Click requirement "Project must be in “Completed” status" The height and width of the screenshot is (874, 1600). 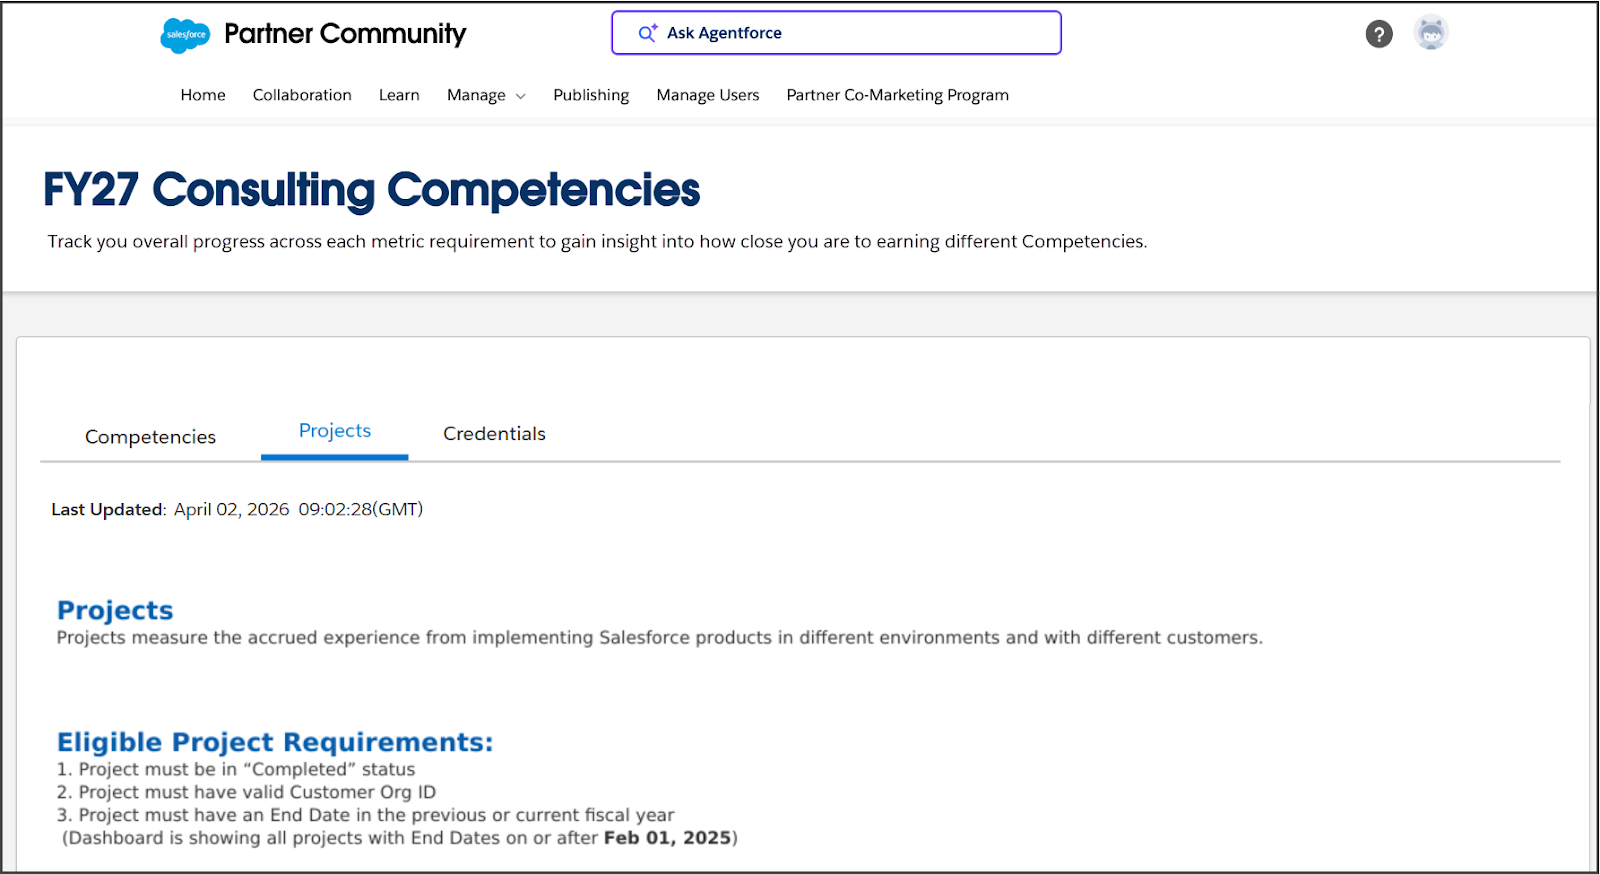236,769
